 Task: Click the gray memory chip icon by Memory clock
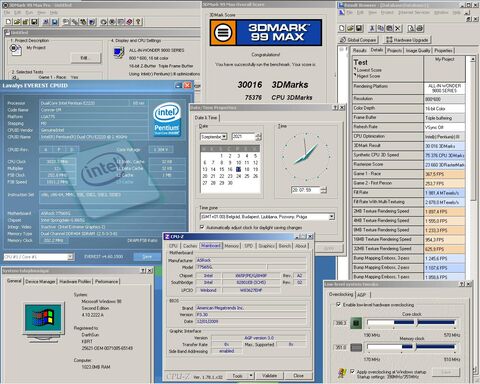356,348
